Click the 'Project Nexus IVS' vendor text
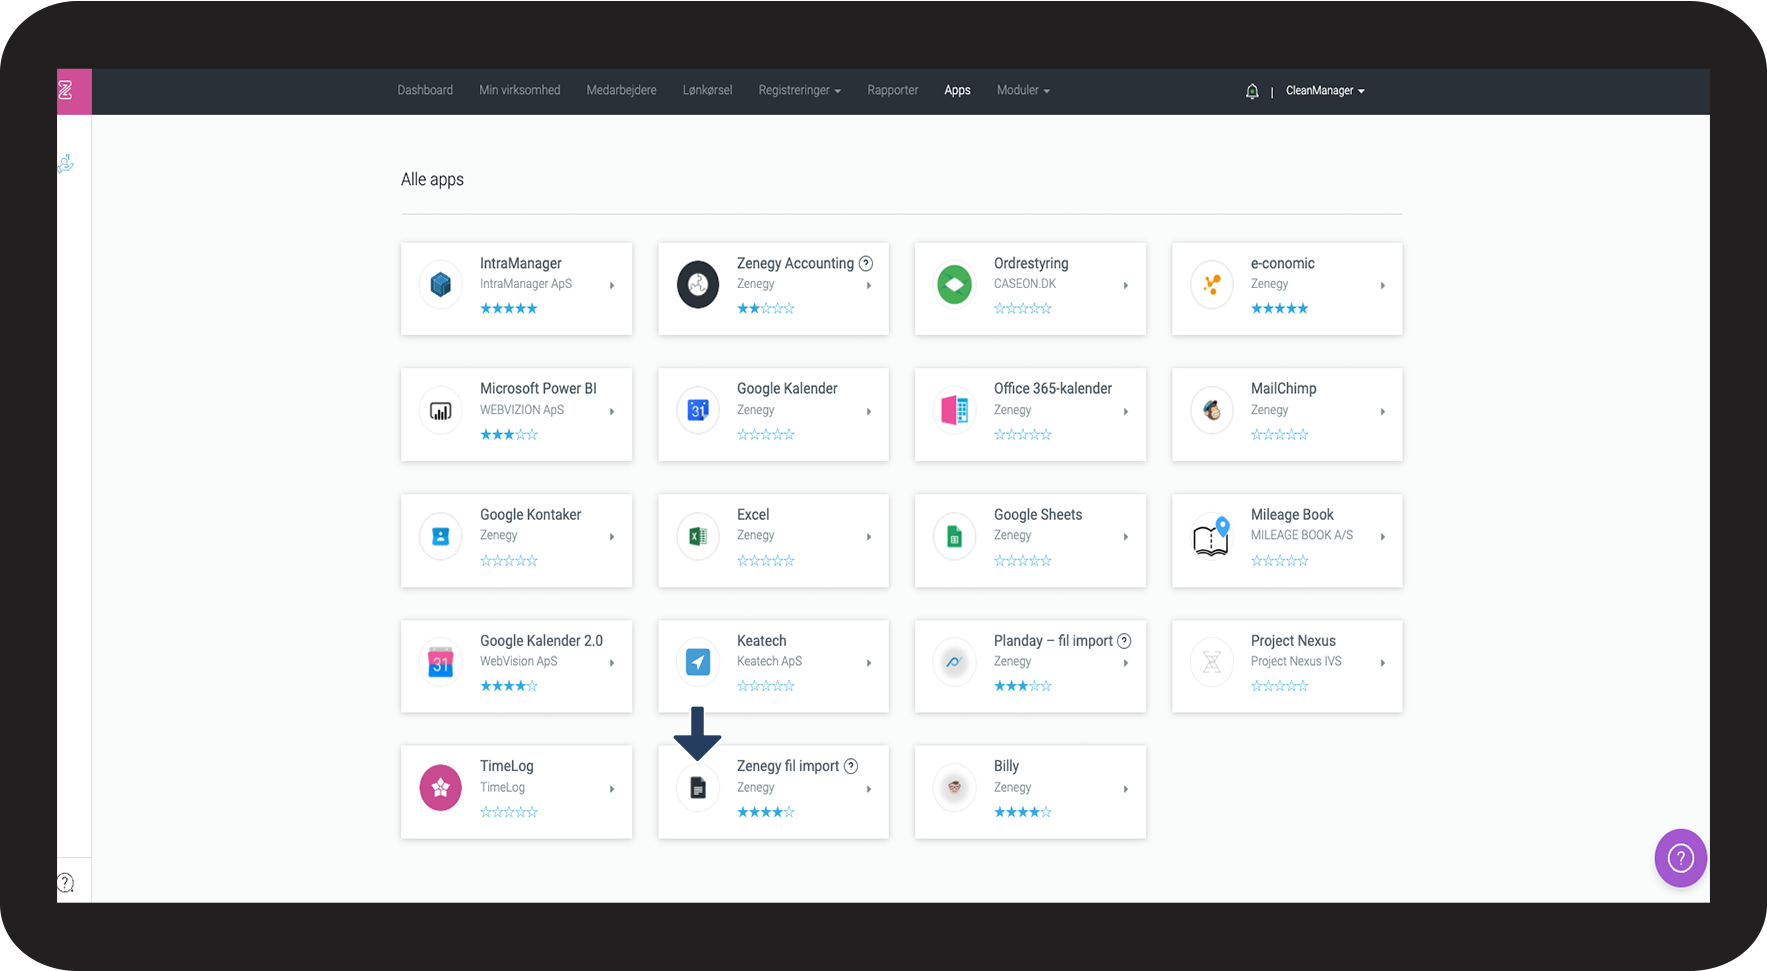Screen dimensions: 1767x971 (1296, 661)
